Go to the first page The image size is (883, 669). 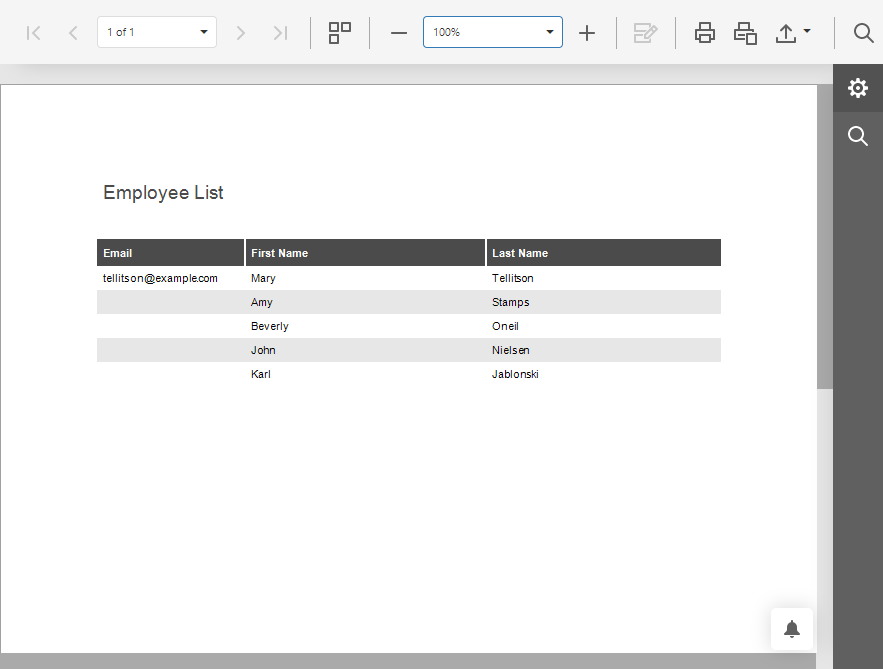[34, 33]
